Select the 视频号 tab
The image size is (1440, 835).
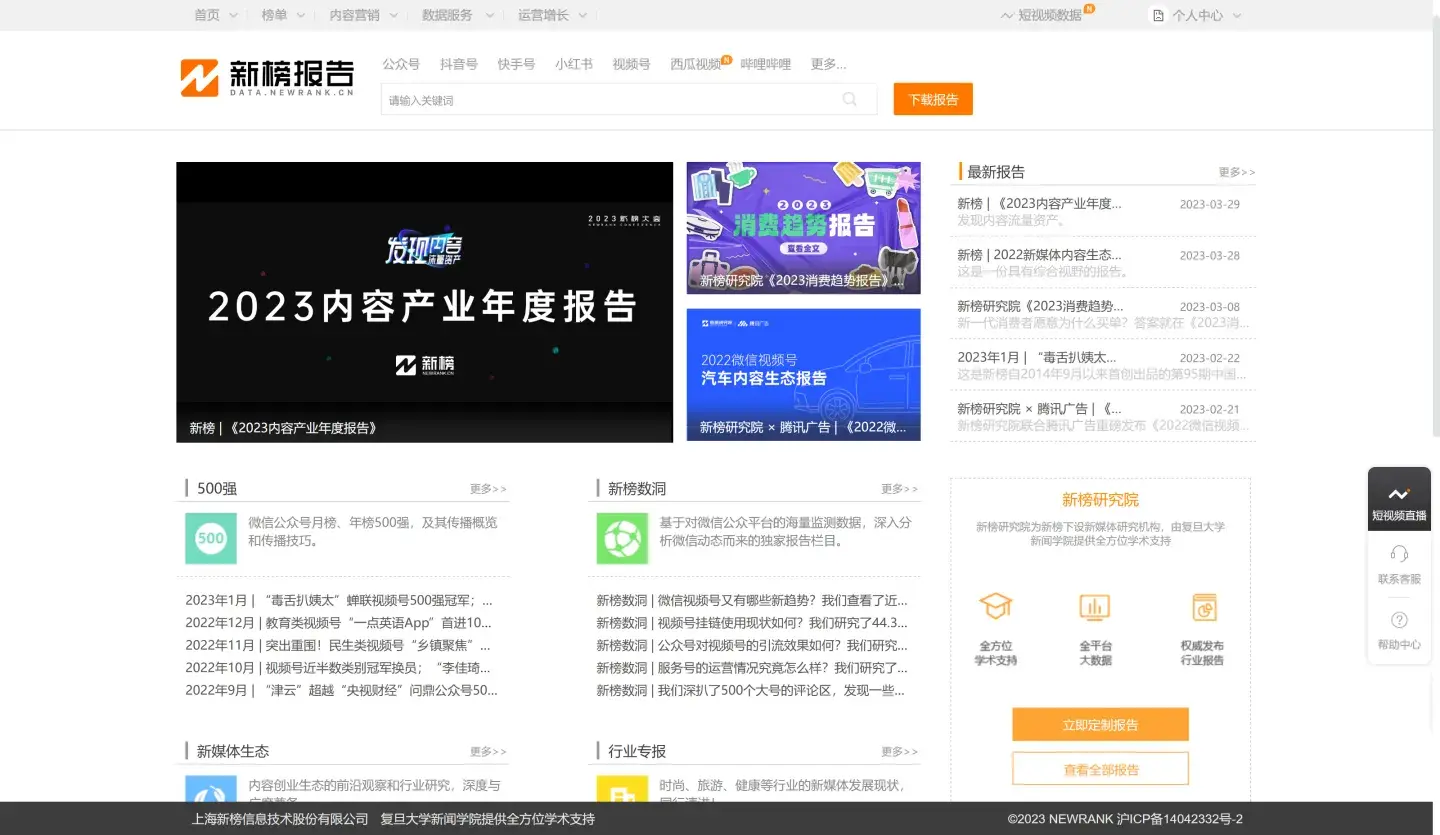click(x=631, y=64)
